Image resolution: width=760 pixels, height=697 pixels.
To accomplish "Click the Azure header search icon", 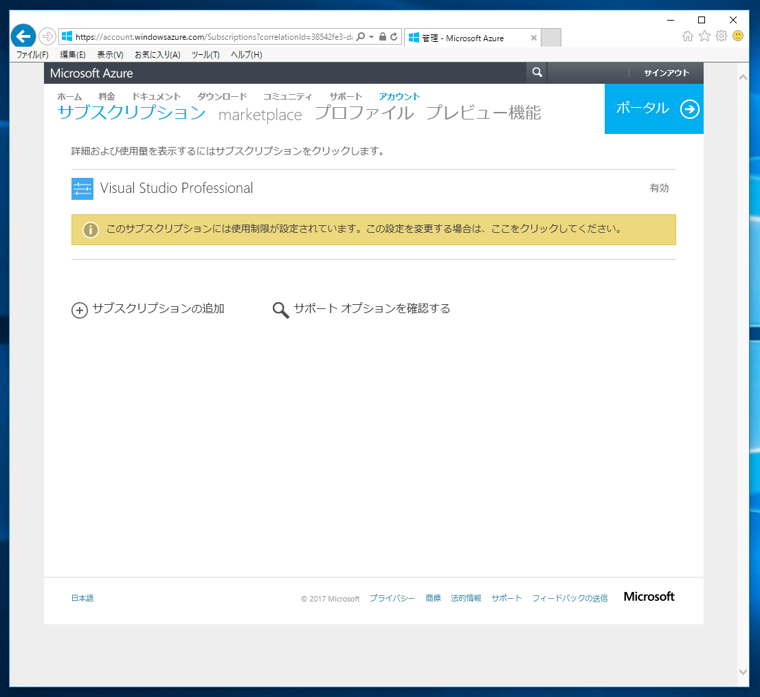I will tap(537, 73).
